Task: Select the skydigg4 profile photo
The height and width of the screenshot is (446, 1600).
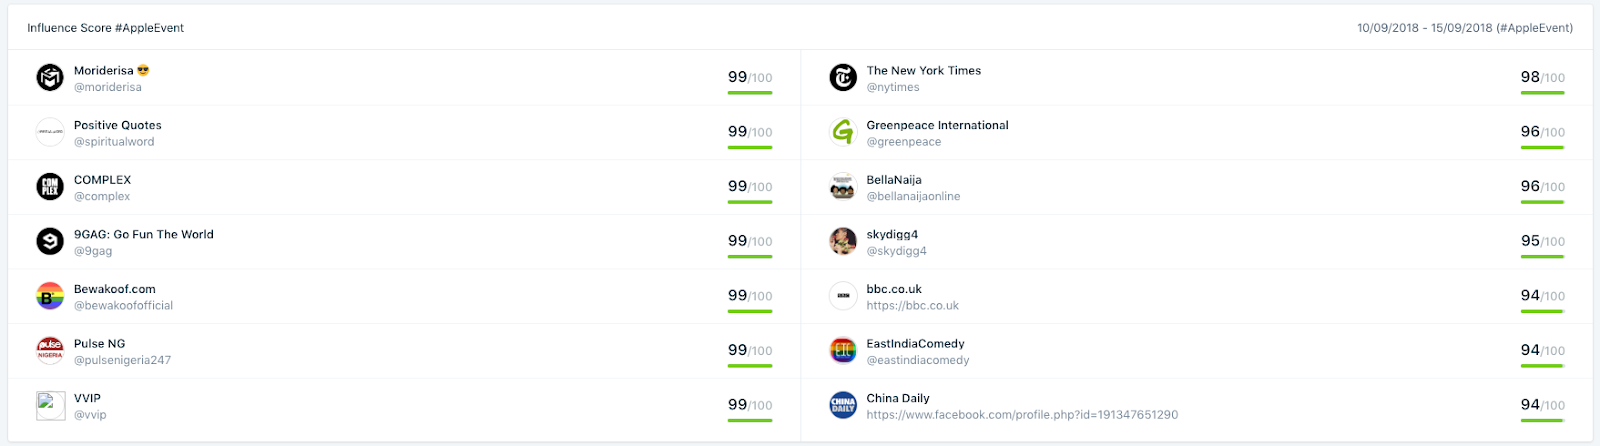Action: tap(843, 241)
